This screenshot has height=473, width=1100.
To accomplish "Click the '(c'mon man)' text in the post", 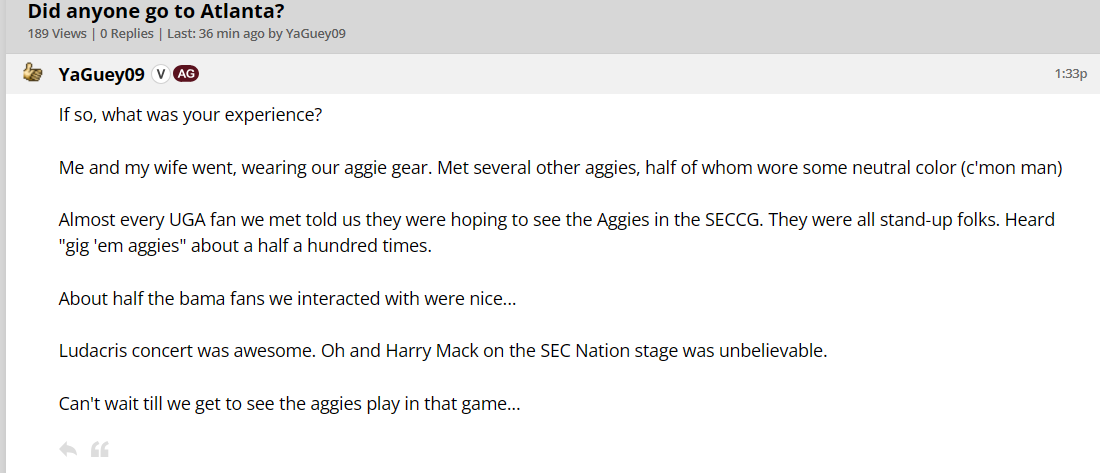I will click(x=1010, y=167).
